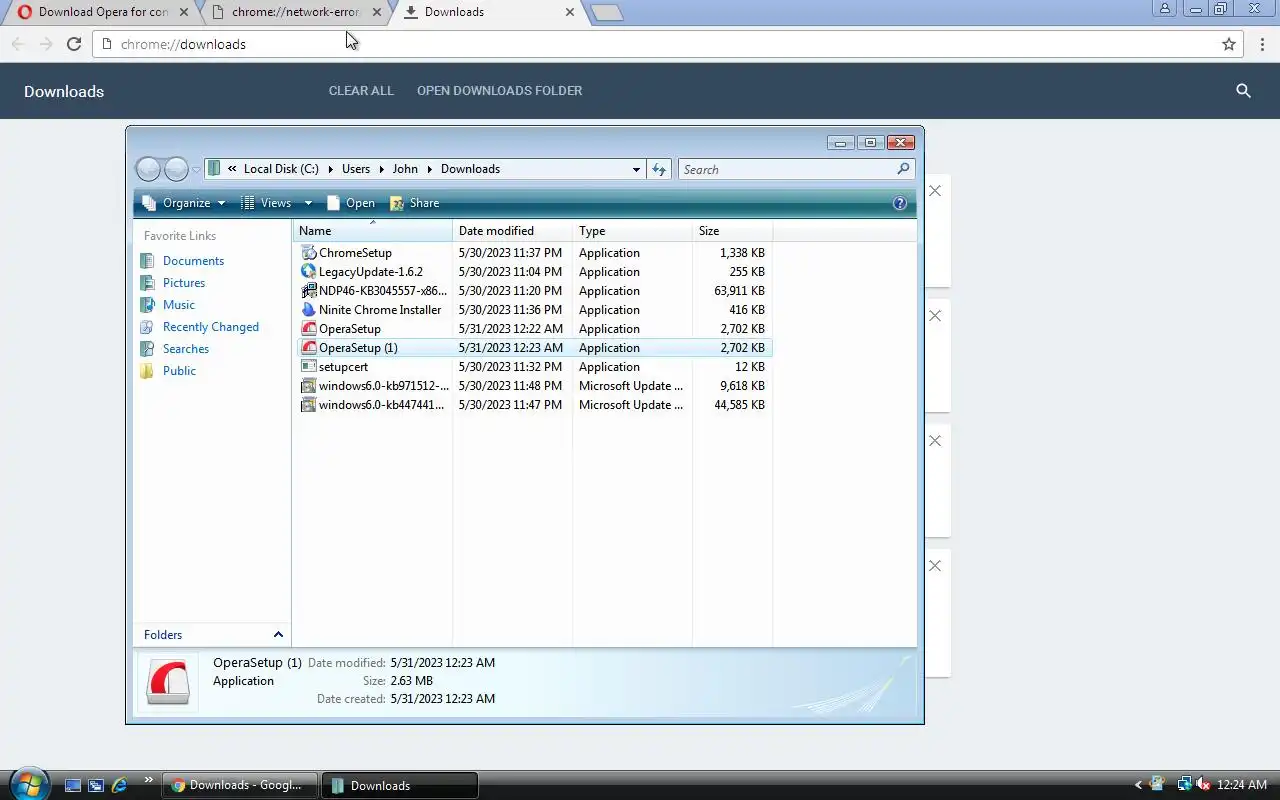Image resolution: width=1280 pixels, height=800 pixels.
Task: Remove the fourth download entry with X
Action: [x=935, y=566]
